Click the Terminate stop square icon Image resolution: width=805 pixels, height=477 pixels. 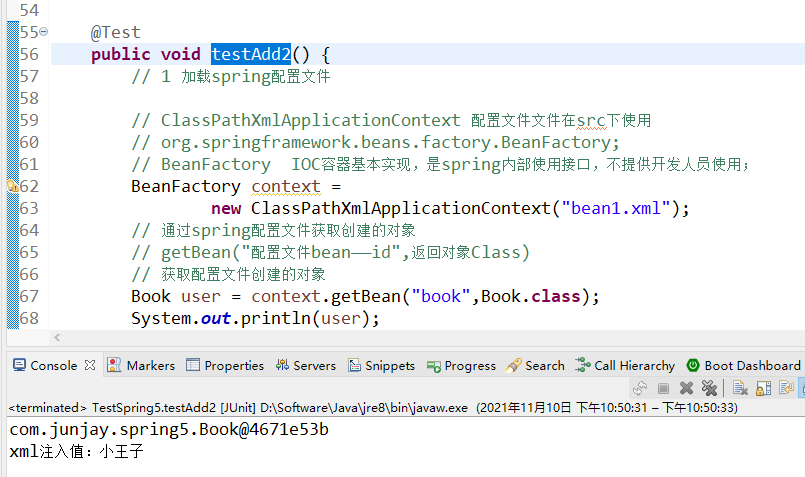tap(663, 388)
